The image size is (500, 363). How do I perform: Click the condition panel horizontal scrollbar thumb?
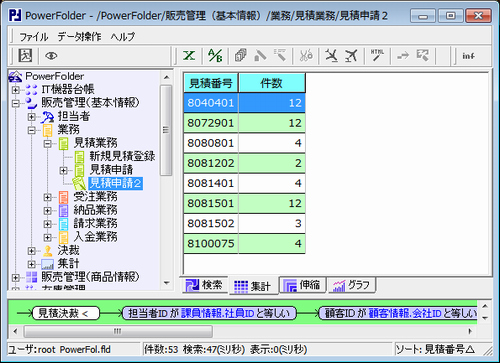point(118,331)
